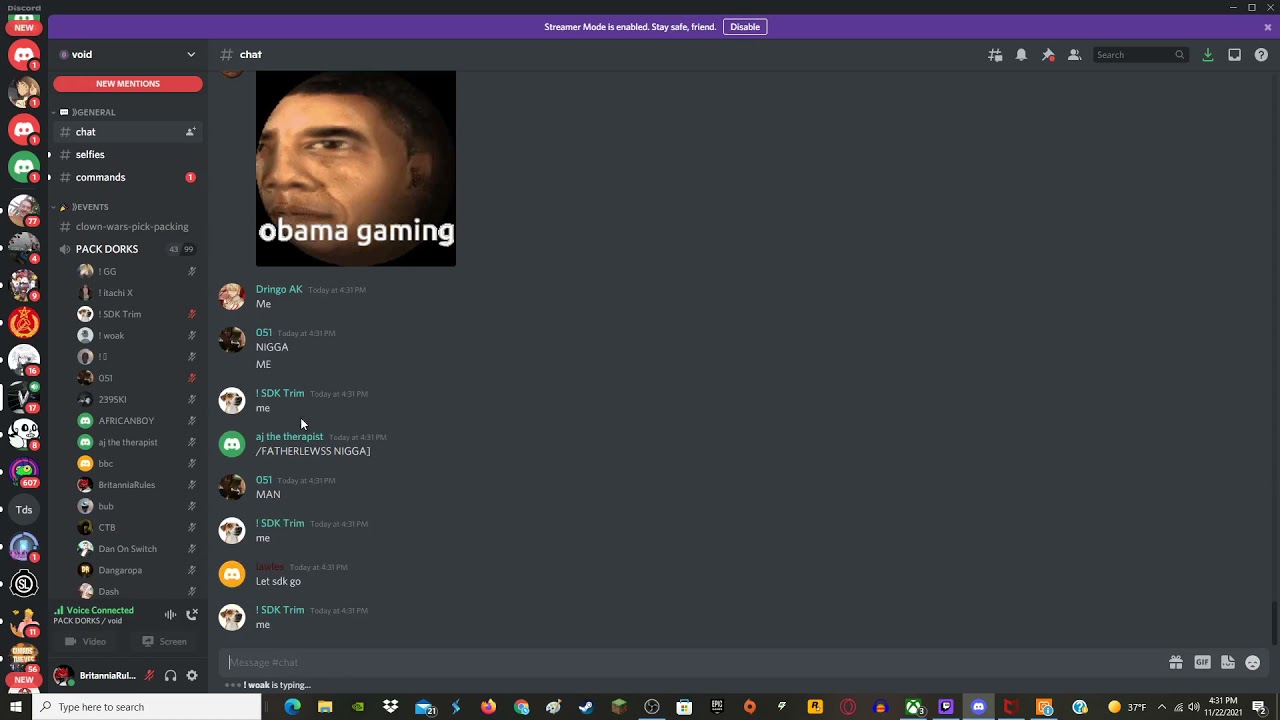Select ! SDK Trim in voice list

138,314
